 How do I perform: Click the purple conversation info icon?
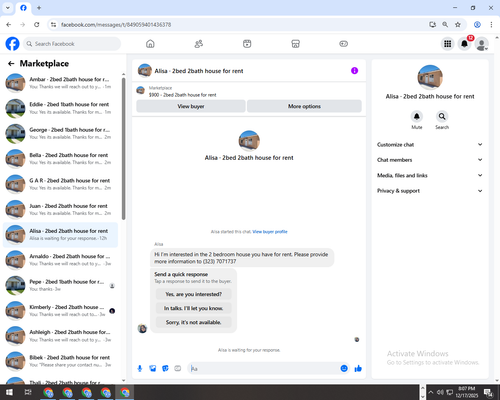[354, 71]
